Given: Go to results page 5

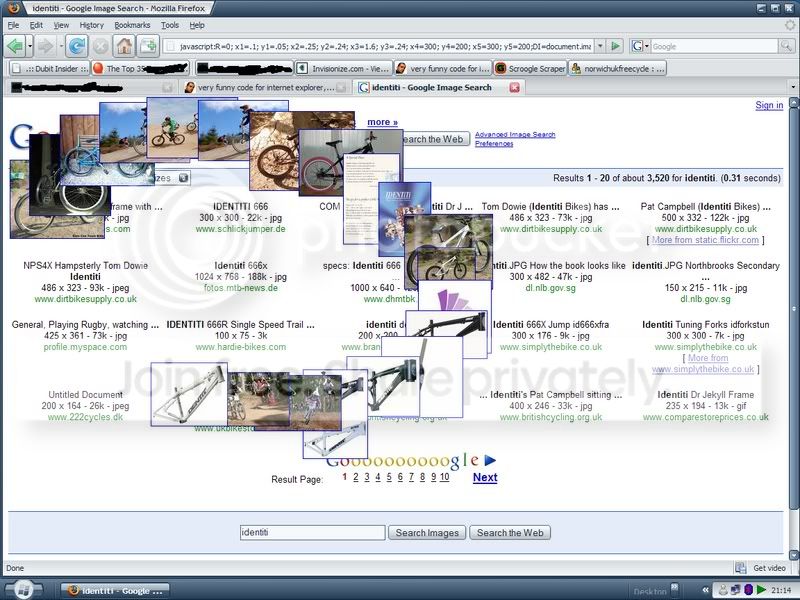Looking at the screenshot, I should [x=389, y=477].
